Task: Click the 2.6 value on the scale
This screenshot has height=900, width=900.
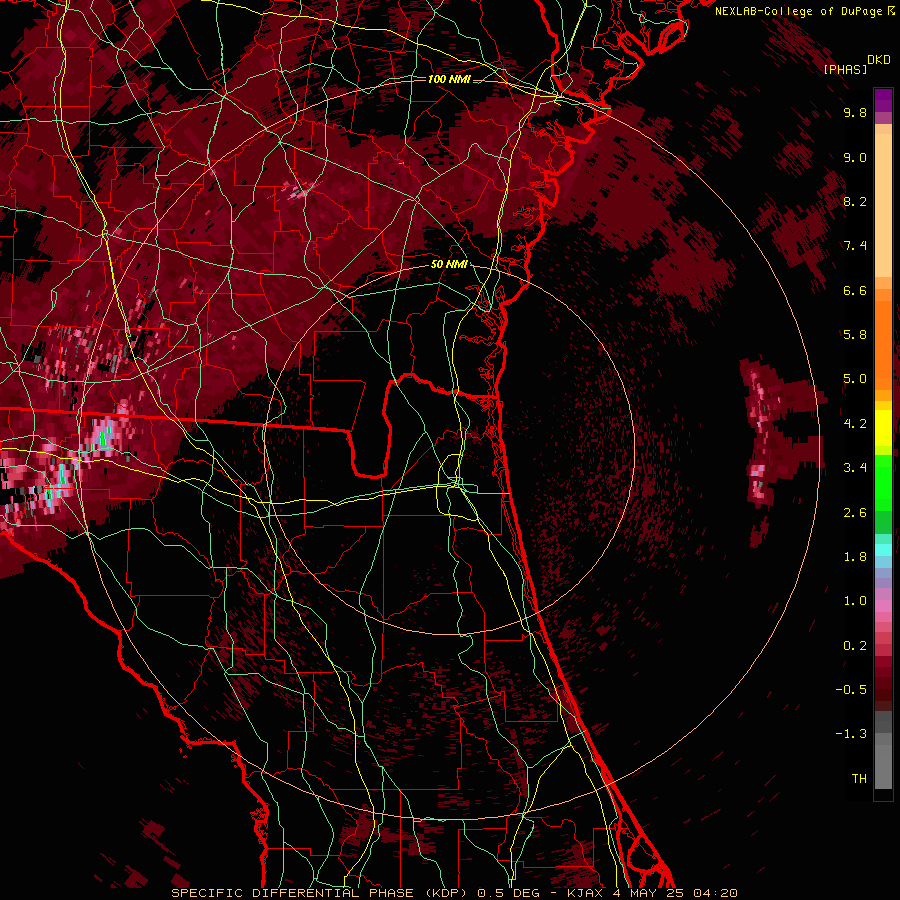Action: pyautogui.click(x=855, y=513)
